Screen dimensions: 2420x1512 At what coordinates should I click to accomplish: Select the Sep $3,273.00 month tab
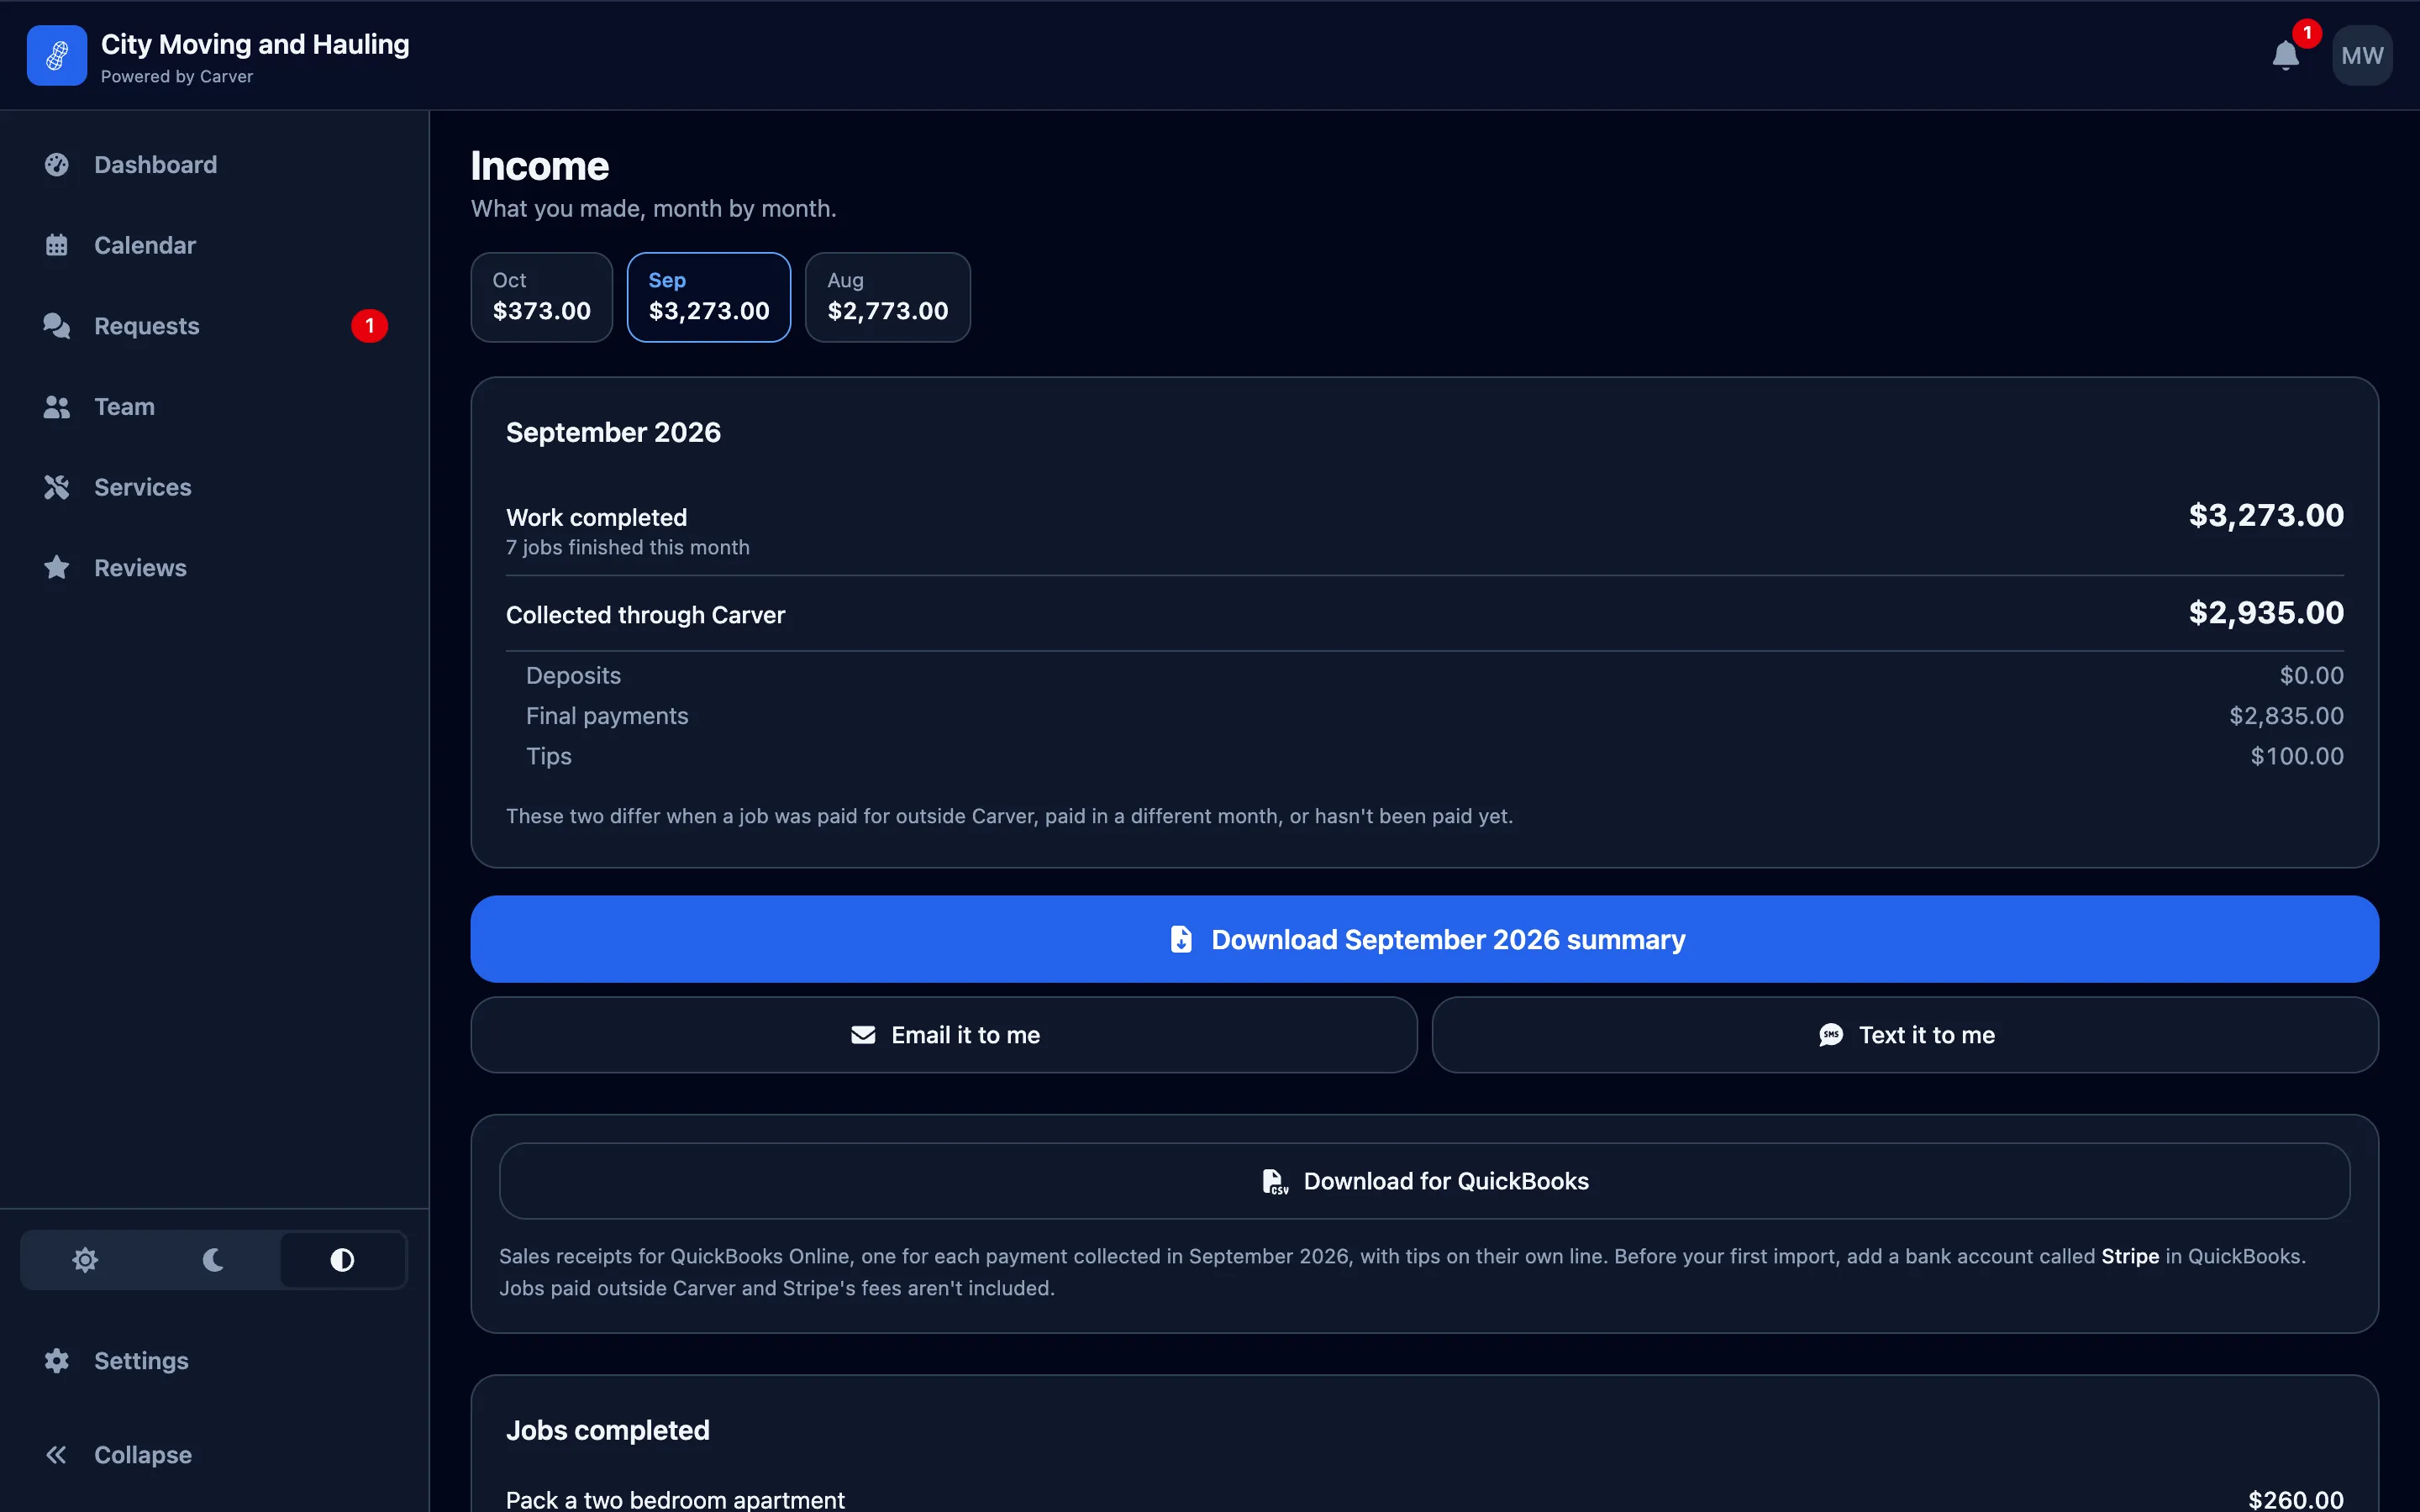(709, 297)
